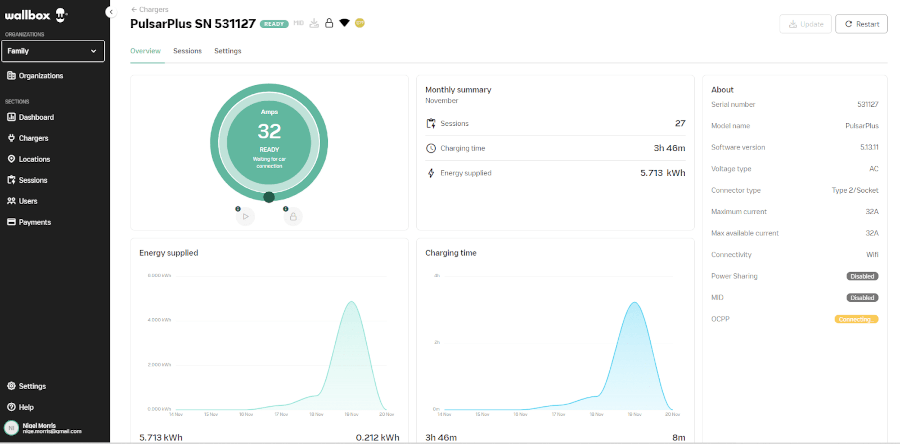The height and width of the screenshot is (444, 900).
Task: Click the Wi-Fi signal icon
Action: coord(344,23)
